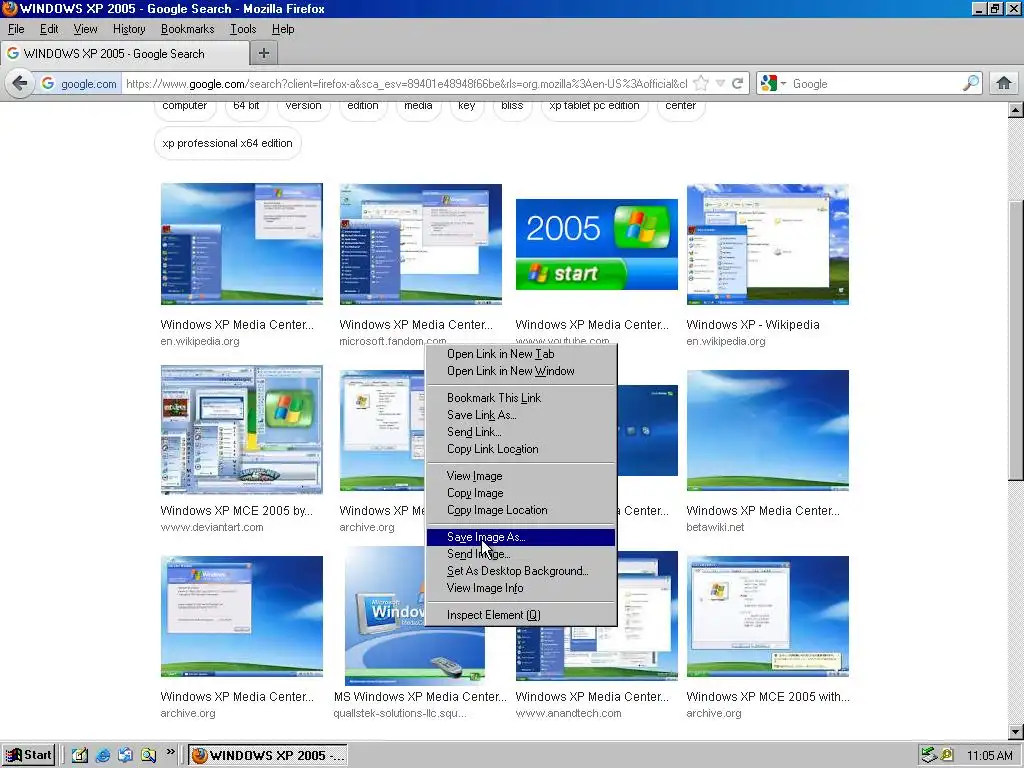Click the bliss filter chip

coord(512,108)
